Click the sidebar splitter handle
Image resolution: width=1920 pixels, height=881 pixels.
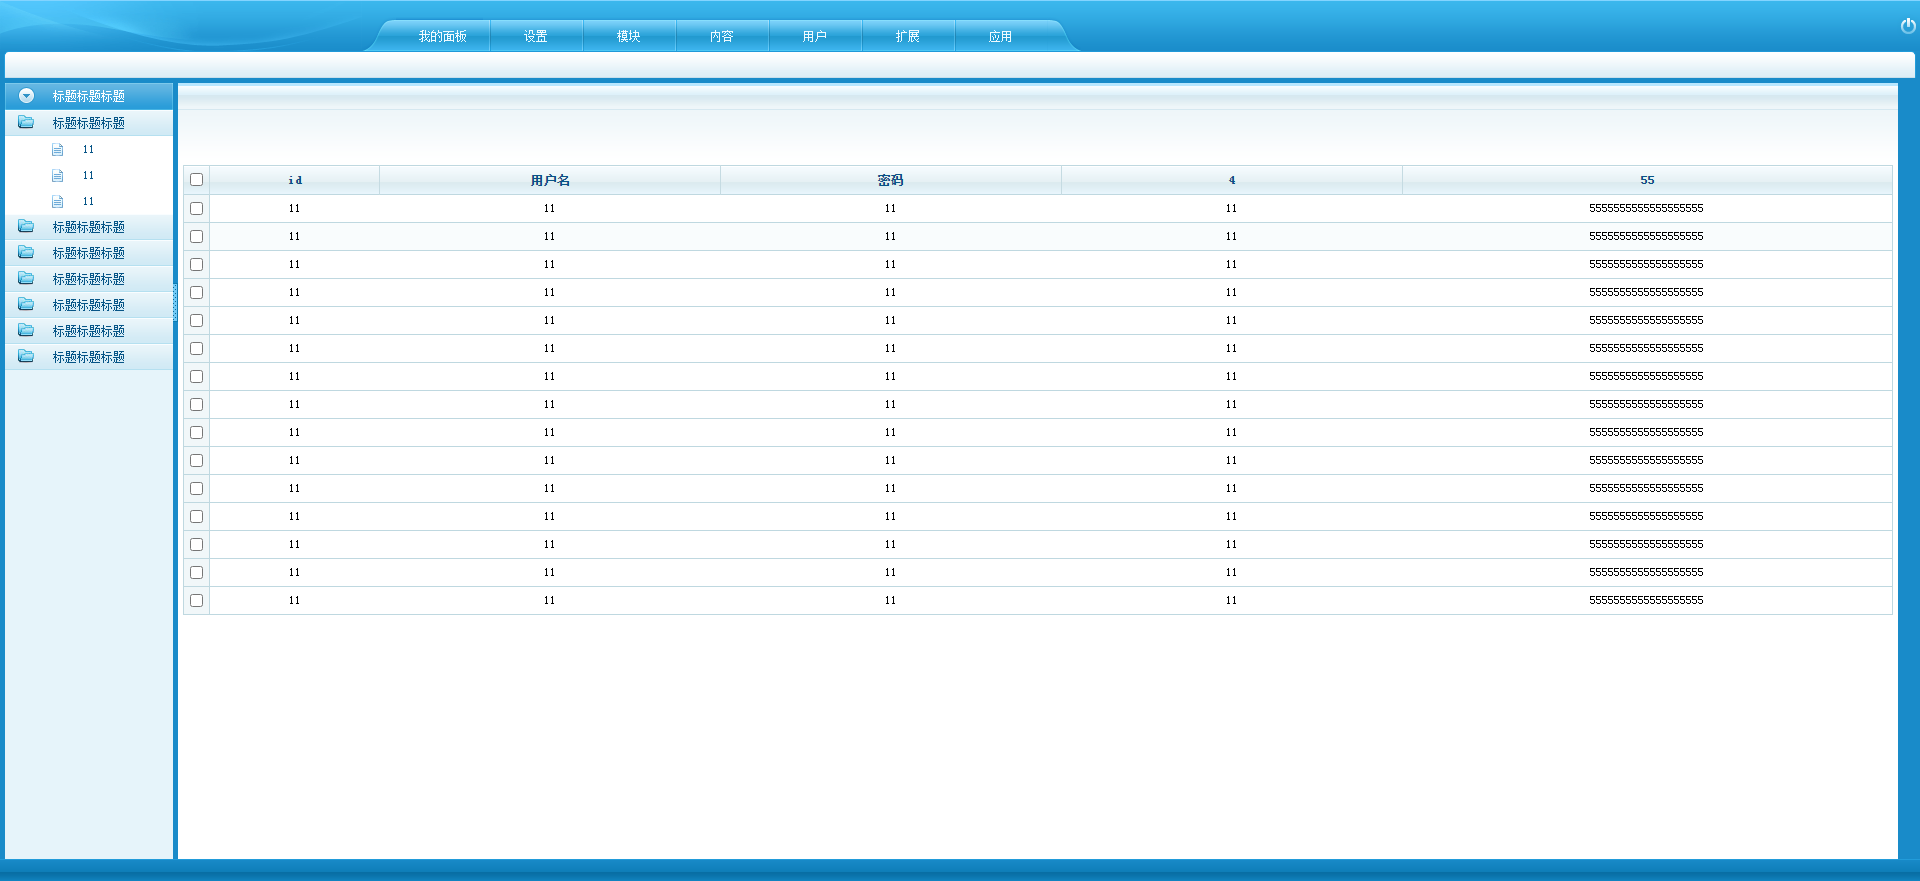click(175, 303)
